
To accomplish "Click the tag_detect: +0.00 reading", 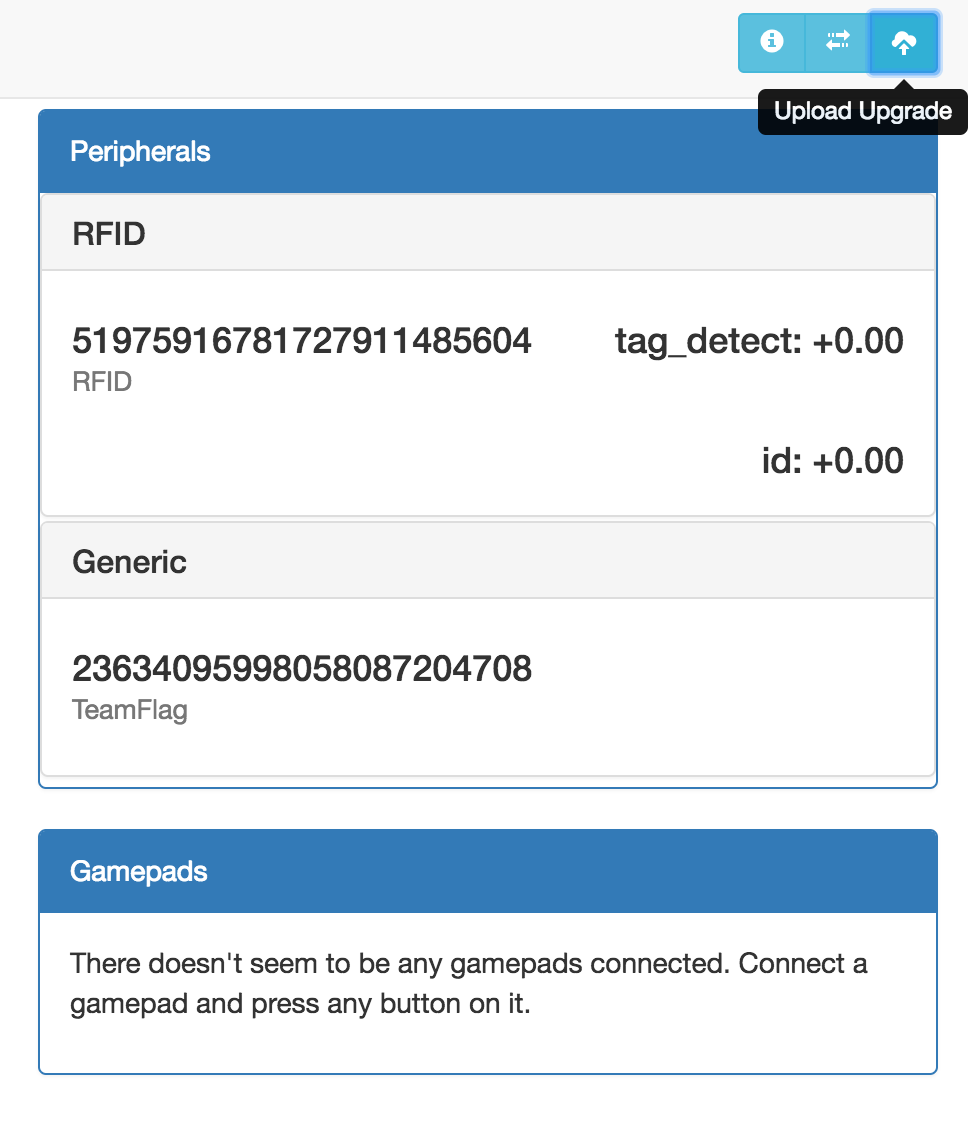I will (759, 341).
